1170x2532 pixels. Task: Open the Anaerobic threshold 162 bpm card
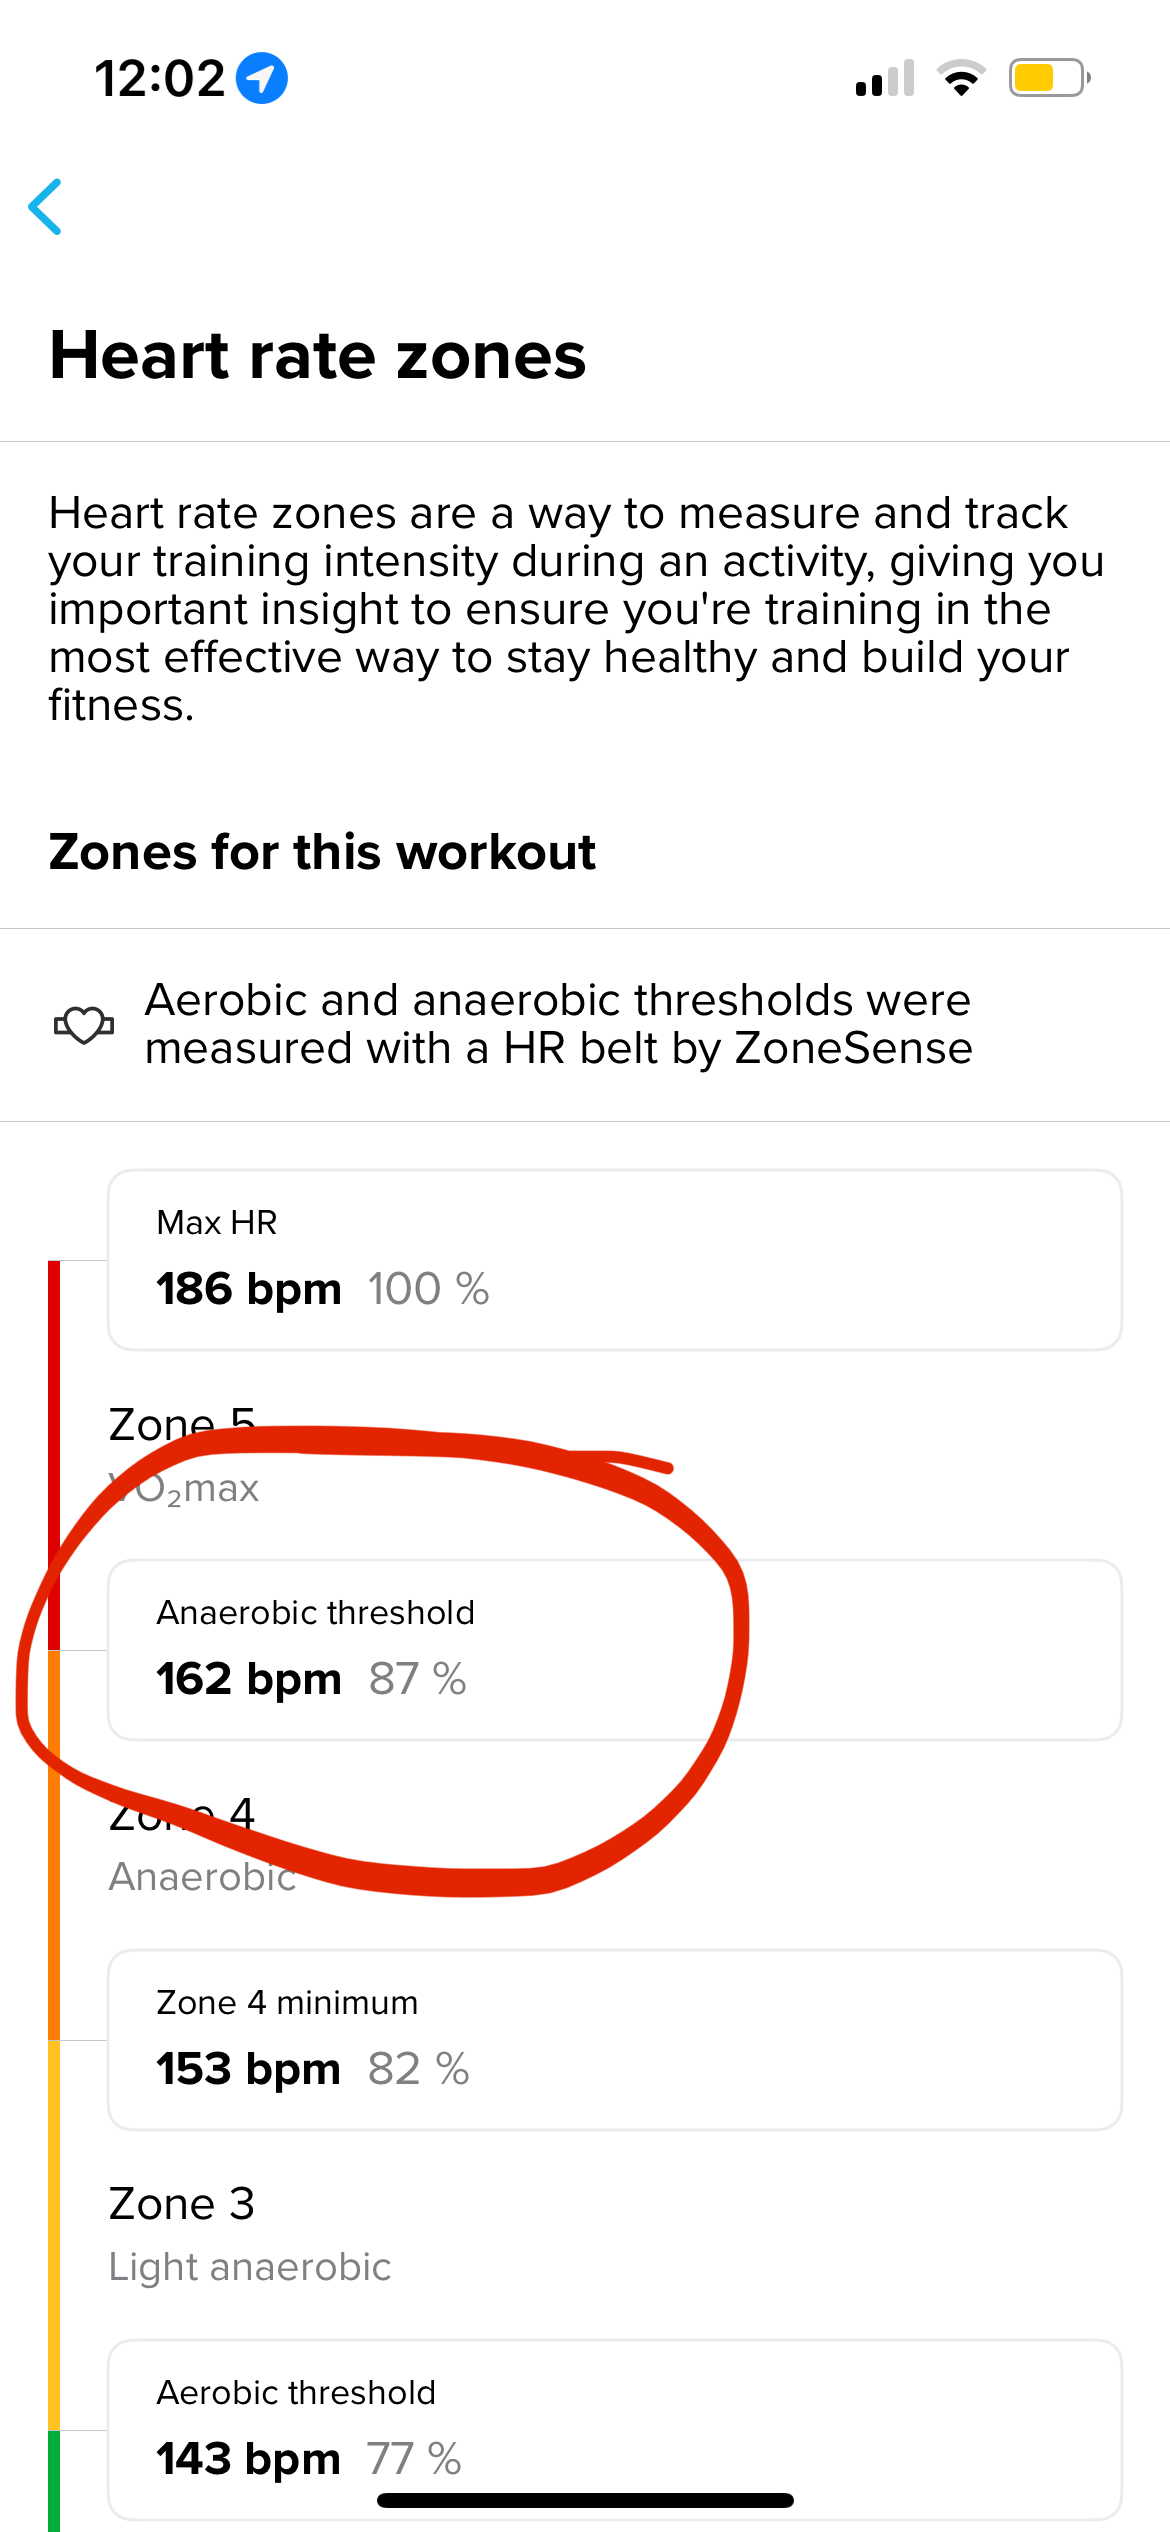[x=615, y=1650]
